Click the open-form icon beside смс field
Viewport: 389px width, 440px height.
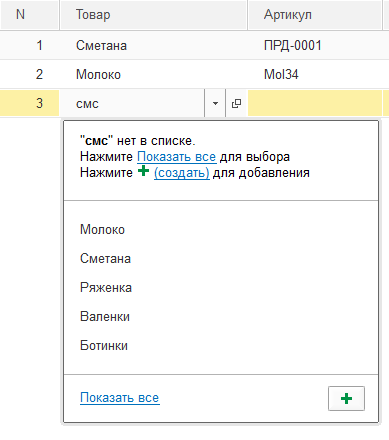236,103
